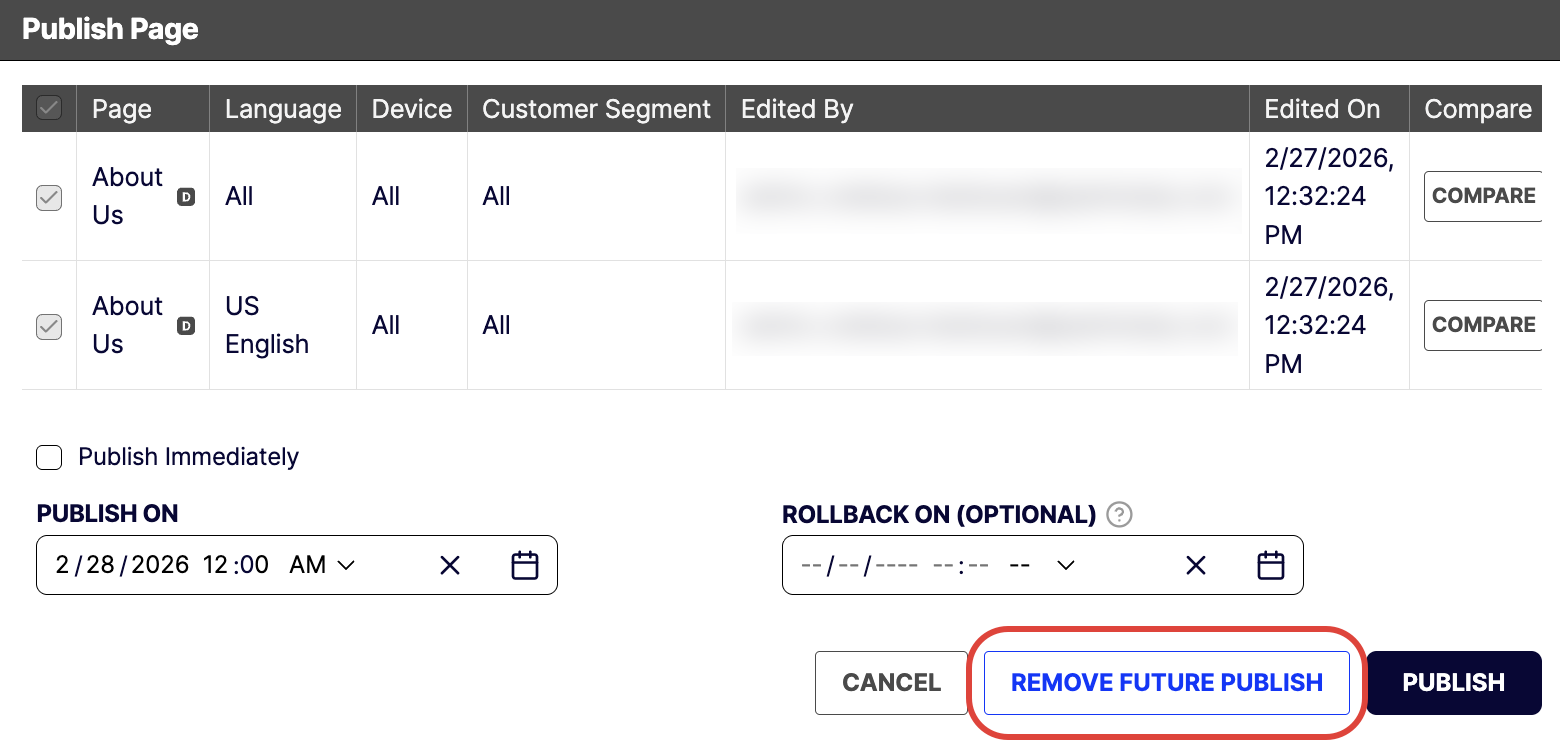
Task: Click the D badge next to first About Us
Action: pyautogui.click(x=186, y=197)
